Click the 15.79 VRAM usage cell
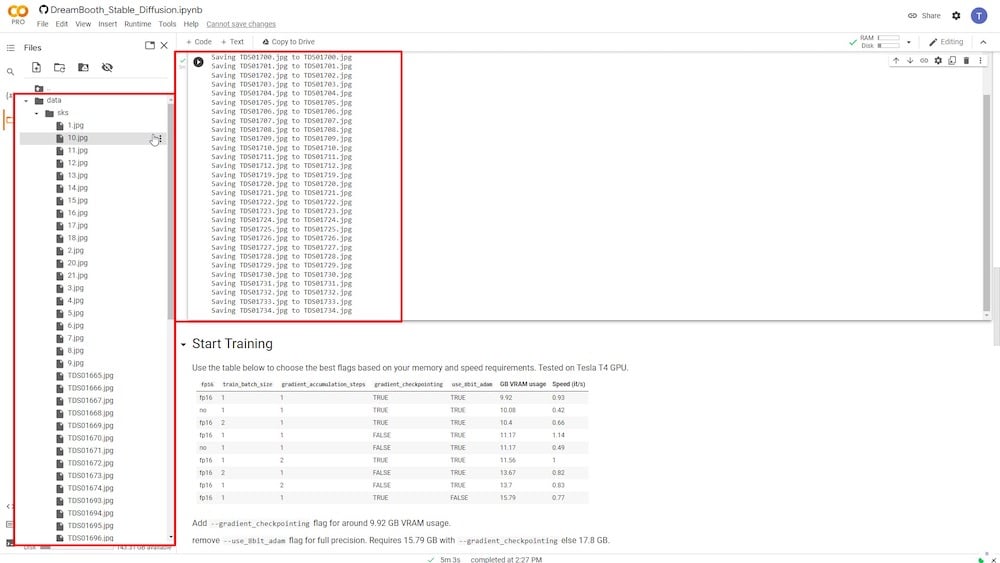This screenshot has height=563, width=1000. [x=508, y=498]
